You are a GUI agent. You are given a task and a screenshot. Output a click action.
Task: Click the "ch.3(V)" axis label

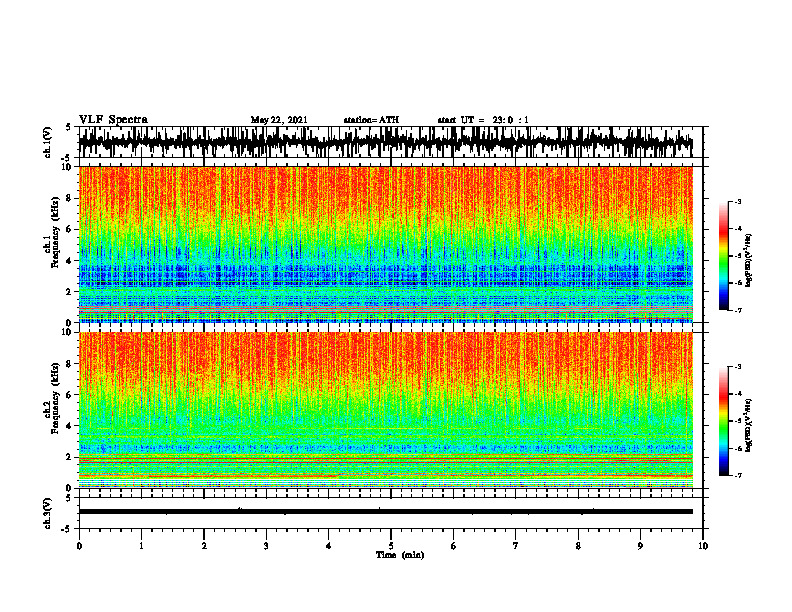(48, 513)
